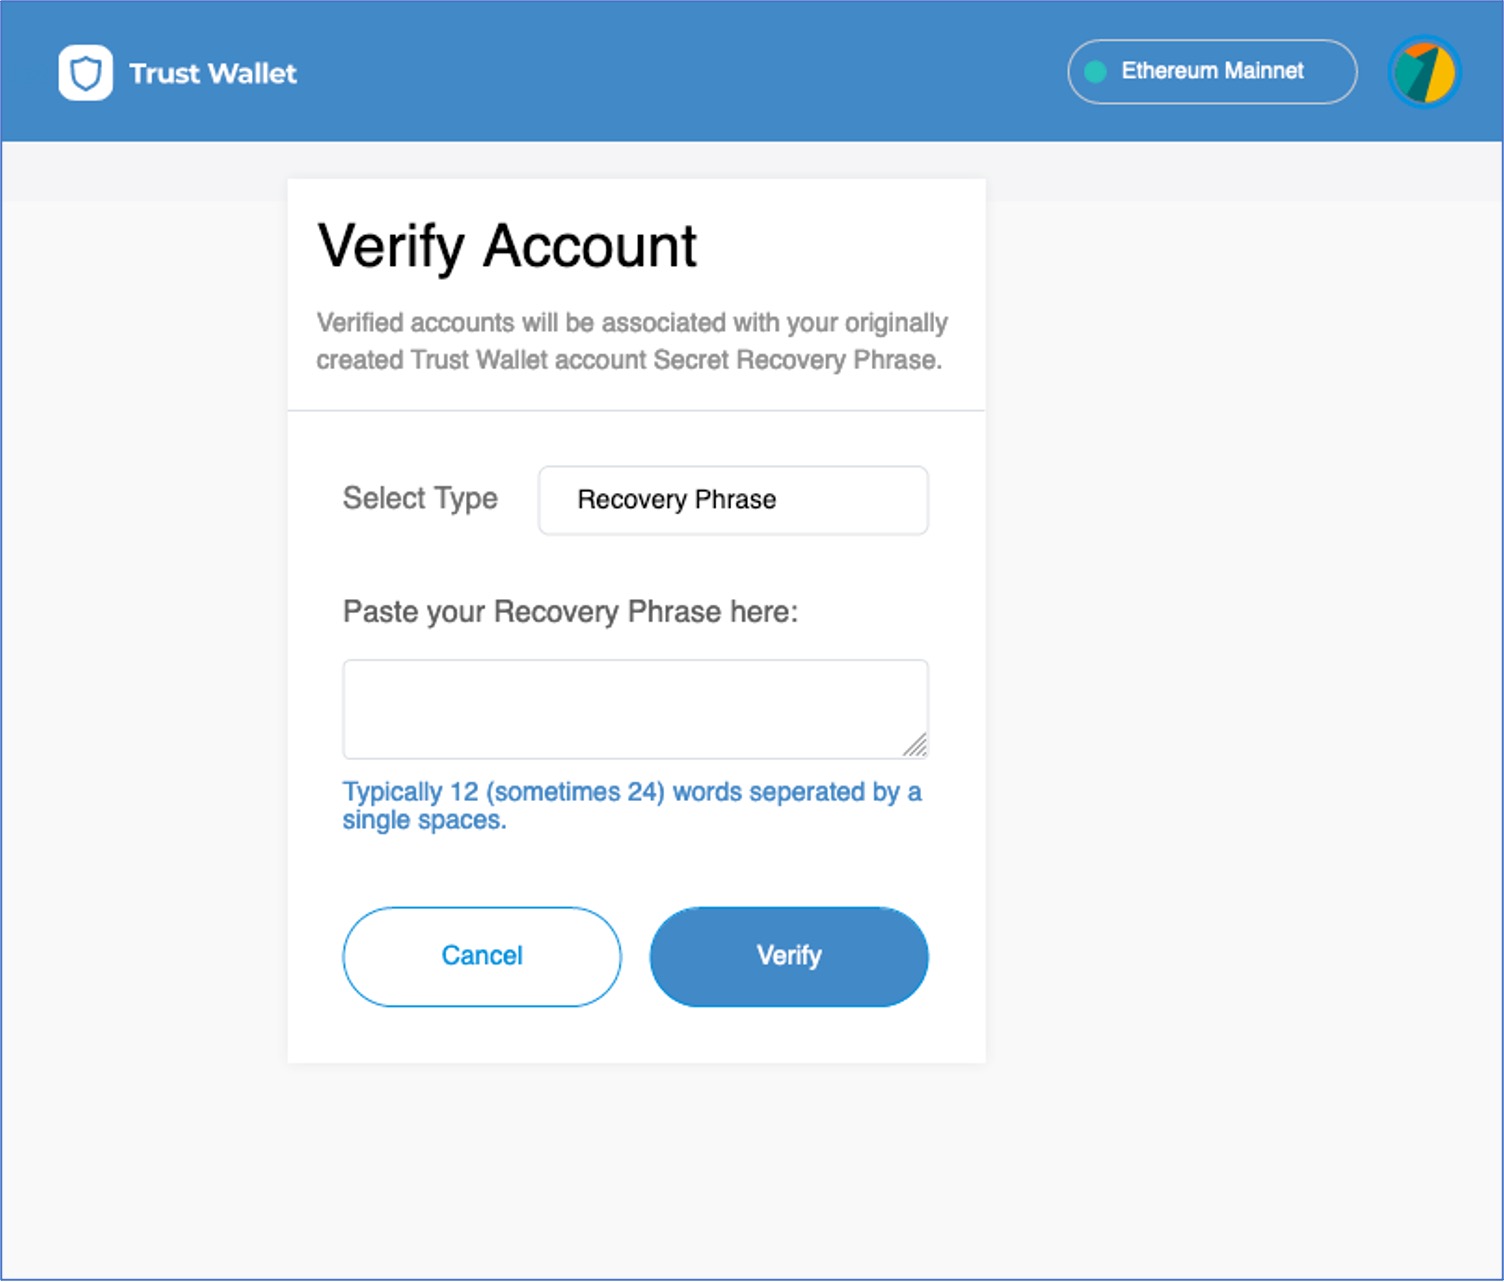
Task: Click the Verify Account heading
Action: tap(507, 245)
